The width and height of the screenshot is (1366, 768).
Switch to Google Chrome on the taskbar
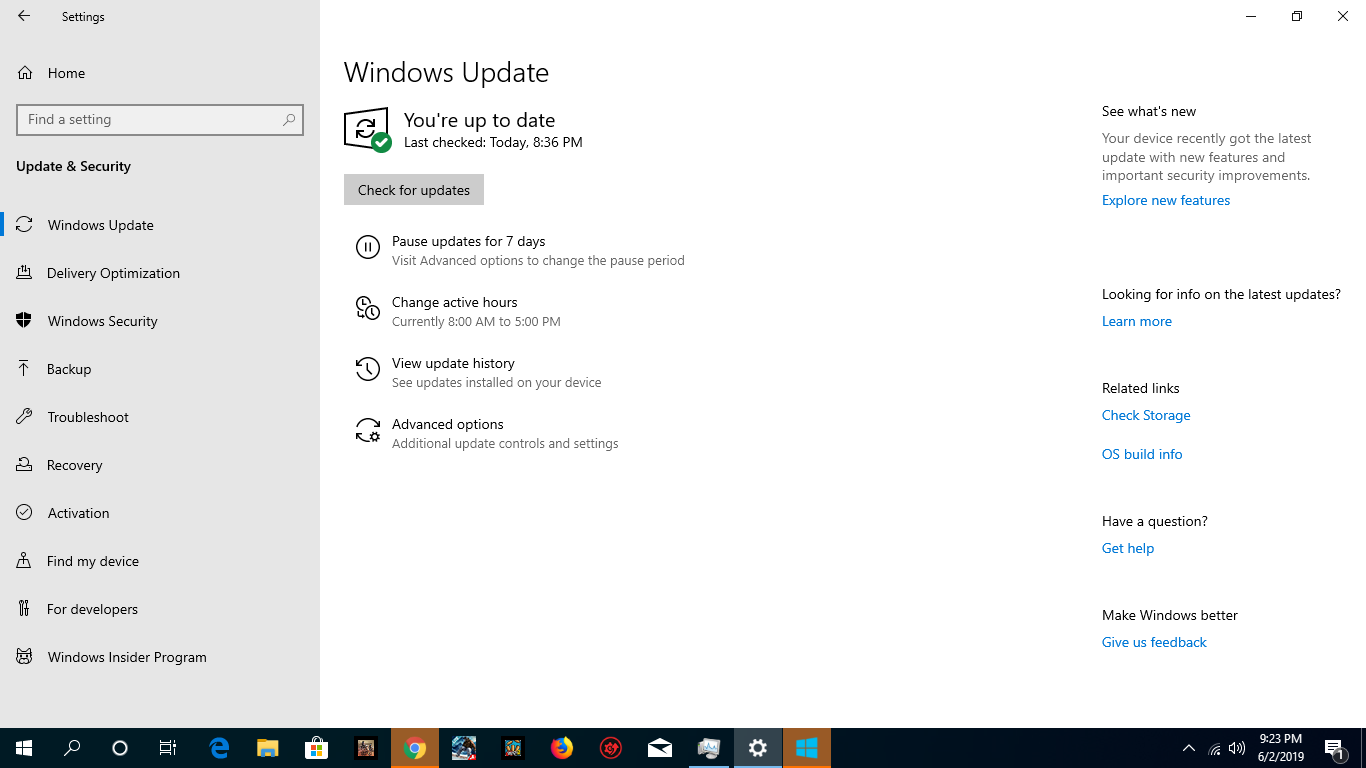[415, 748]
